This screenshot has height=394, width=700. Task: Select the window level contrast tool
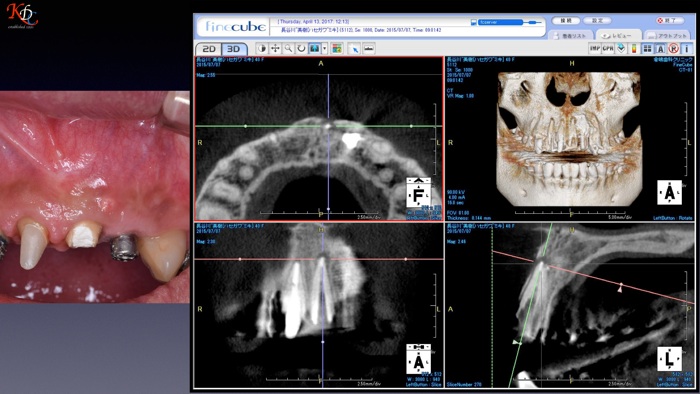(262, 49)
